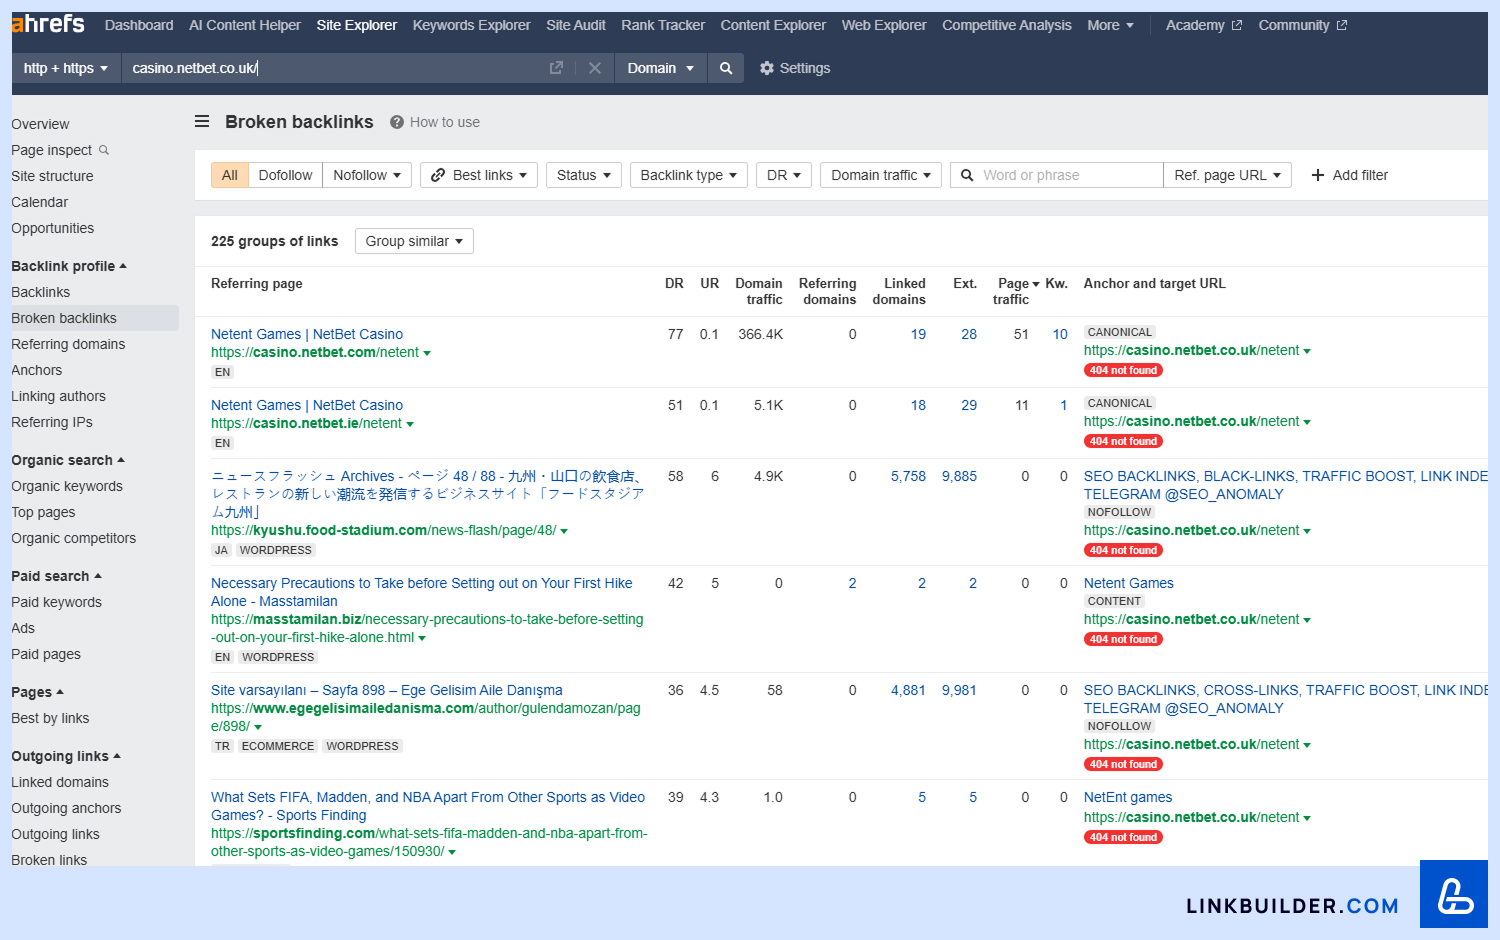Expand the casino.netbet.ie/netent URL dropdown arrow
The height and width of the screenshot is (940, 1500).
coord(410,424)
